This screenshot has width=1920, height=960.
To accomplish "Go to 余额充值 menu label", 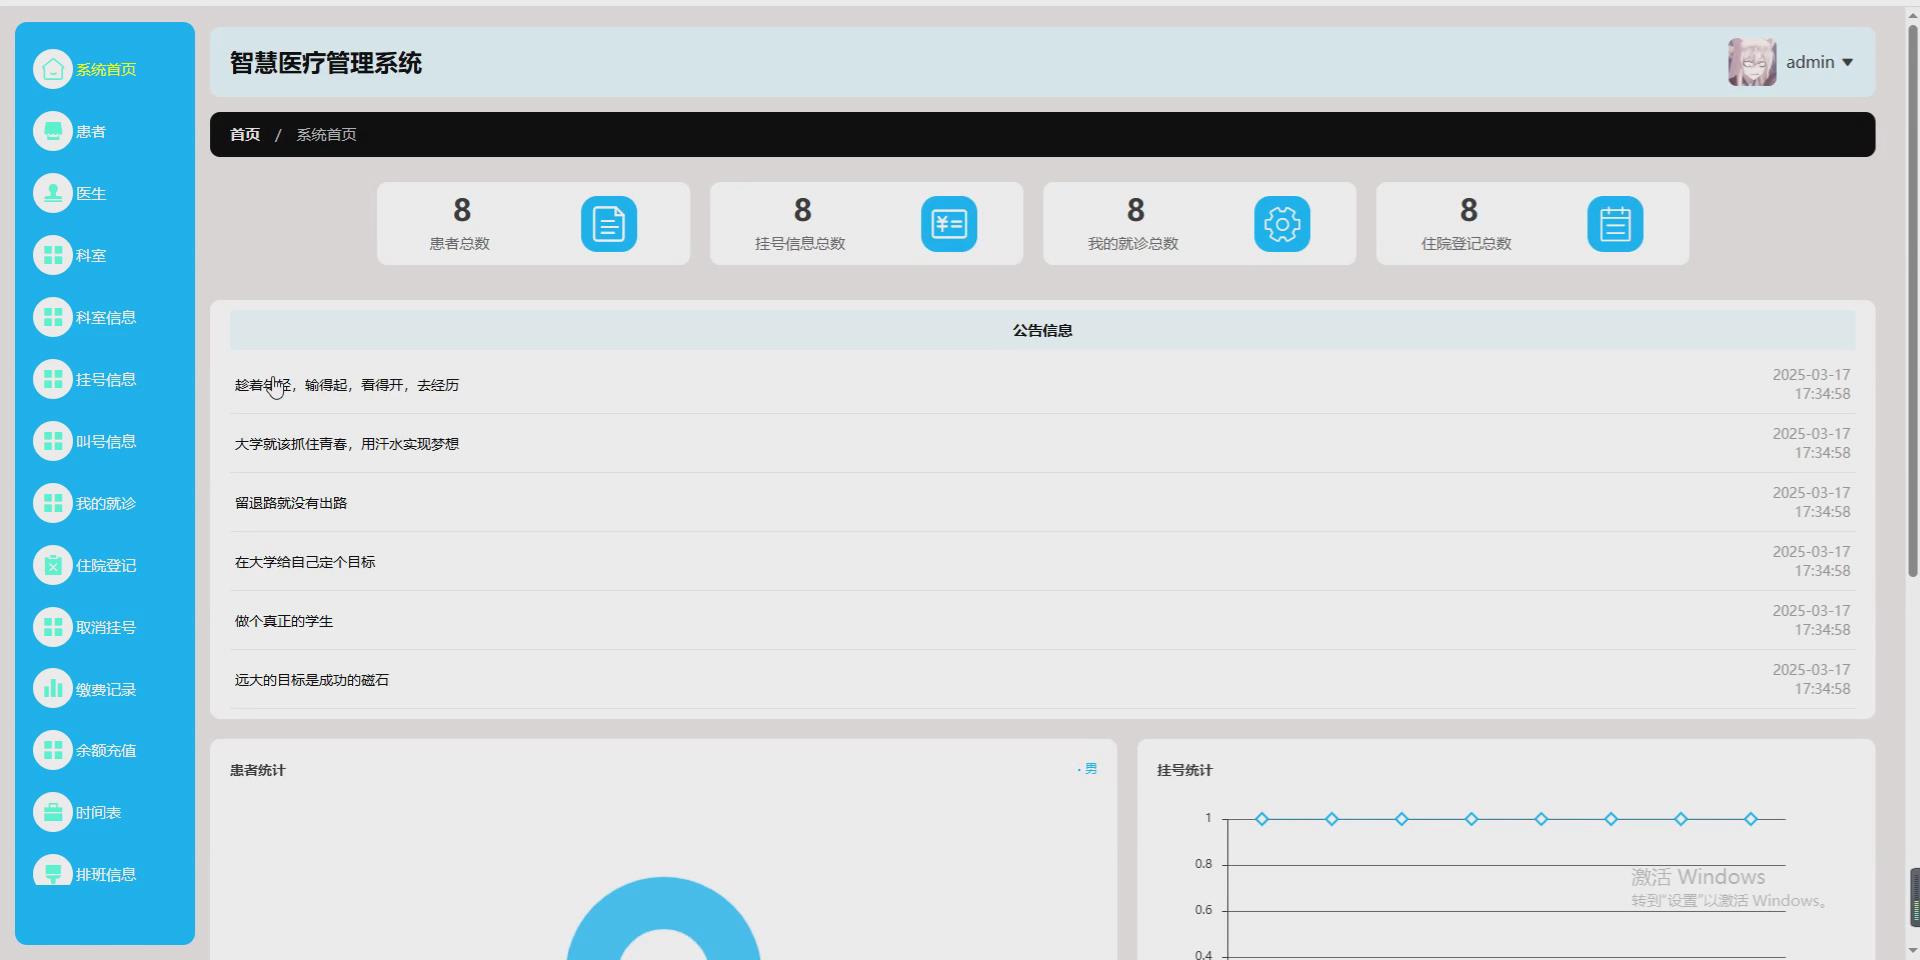I will click(106, 750).
